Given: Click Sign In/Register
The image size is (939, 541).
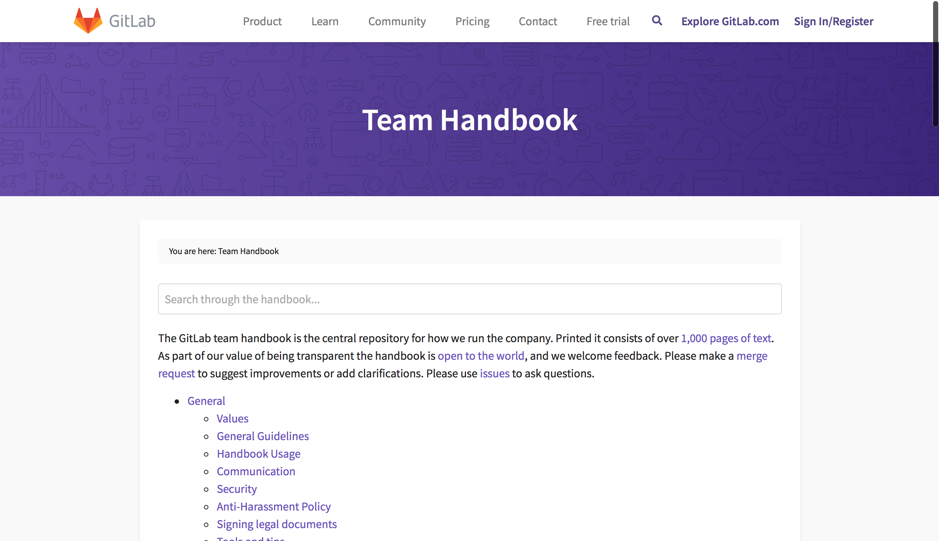Looking at the screenshot, I should [833, 21].
